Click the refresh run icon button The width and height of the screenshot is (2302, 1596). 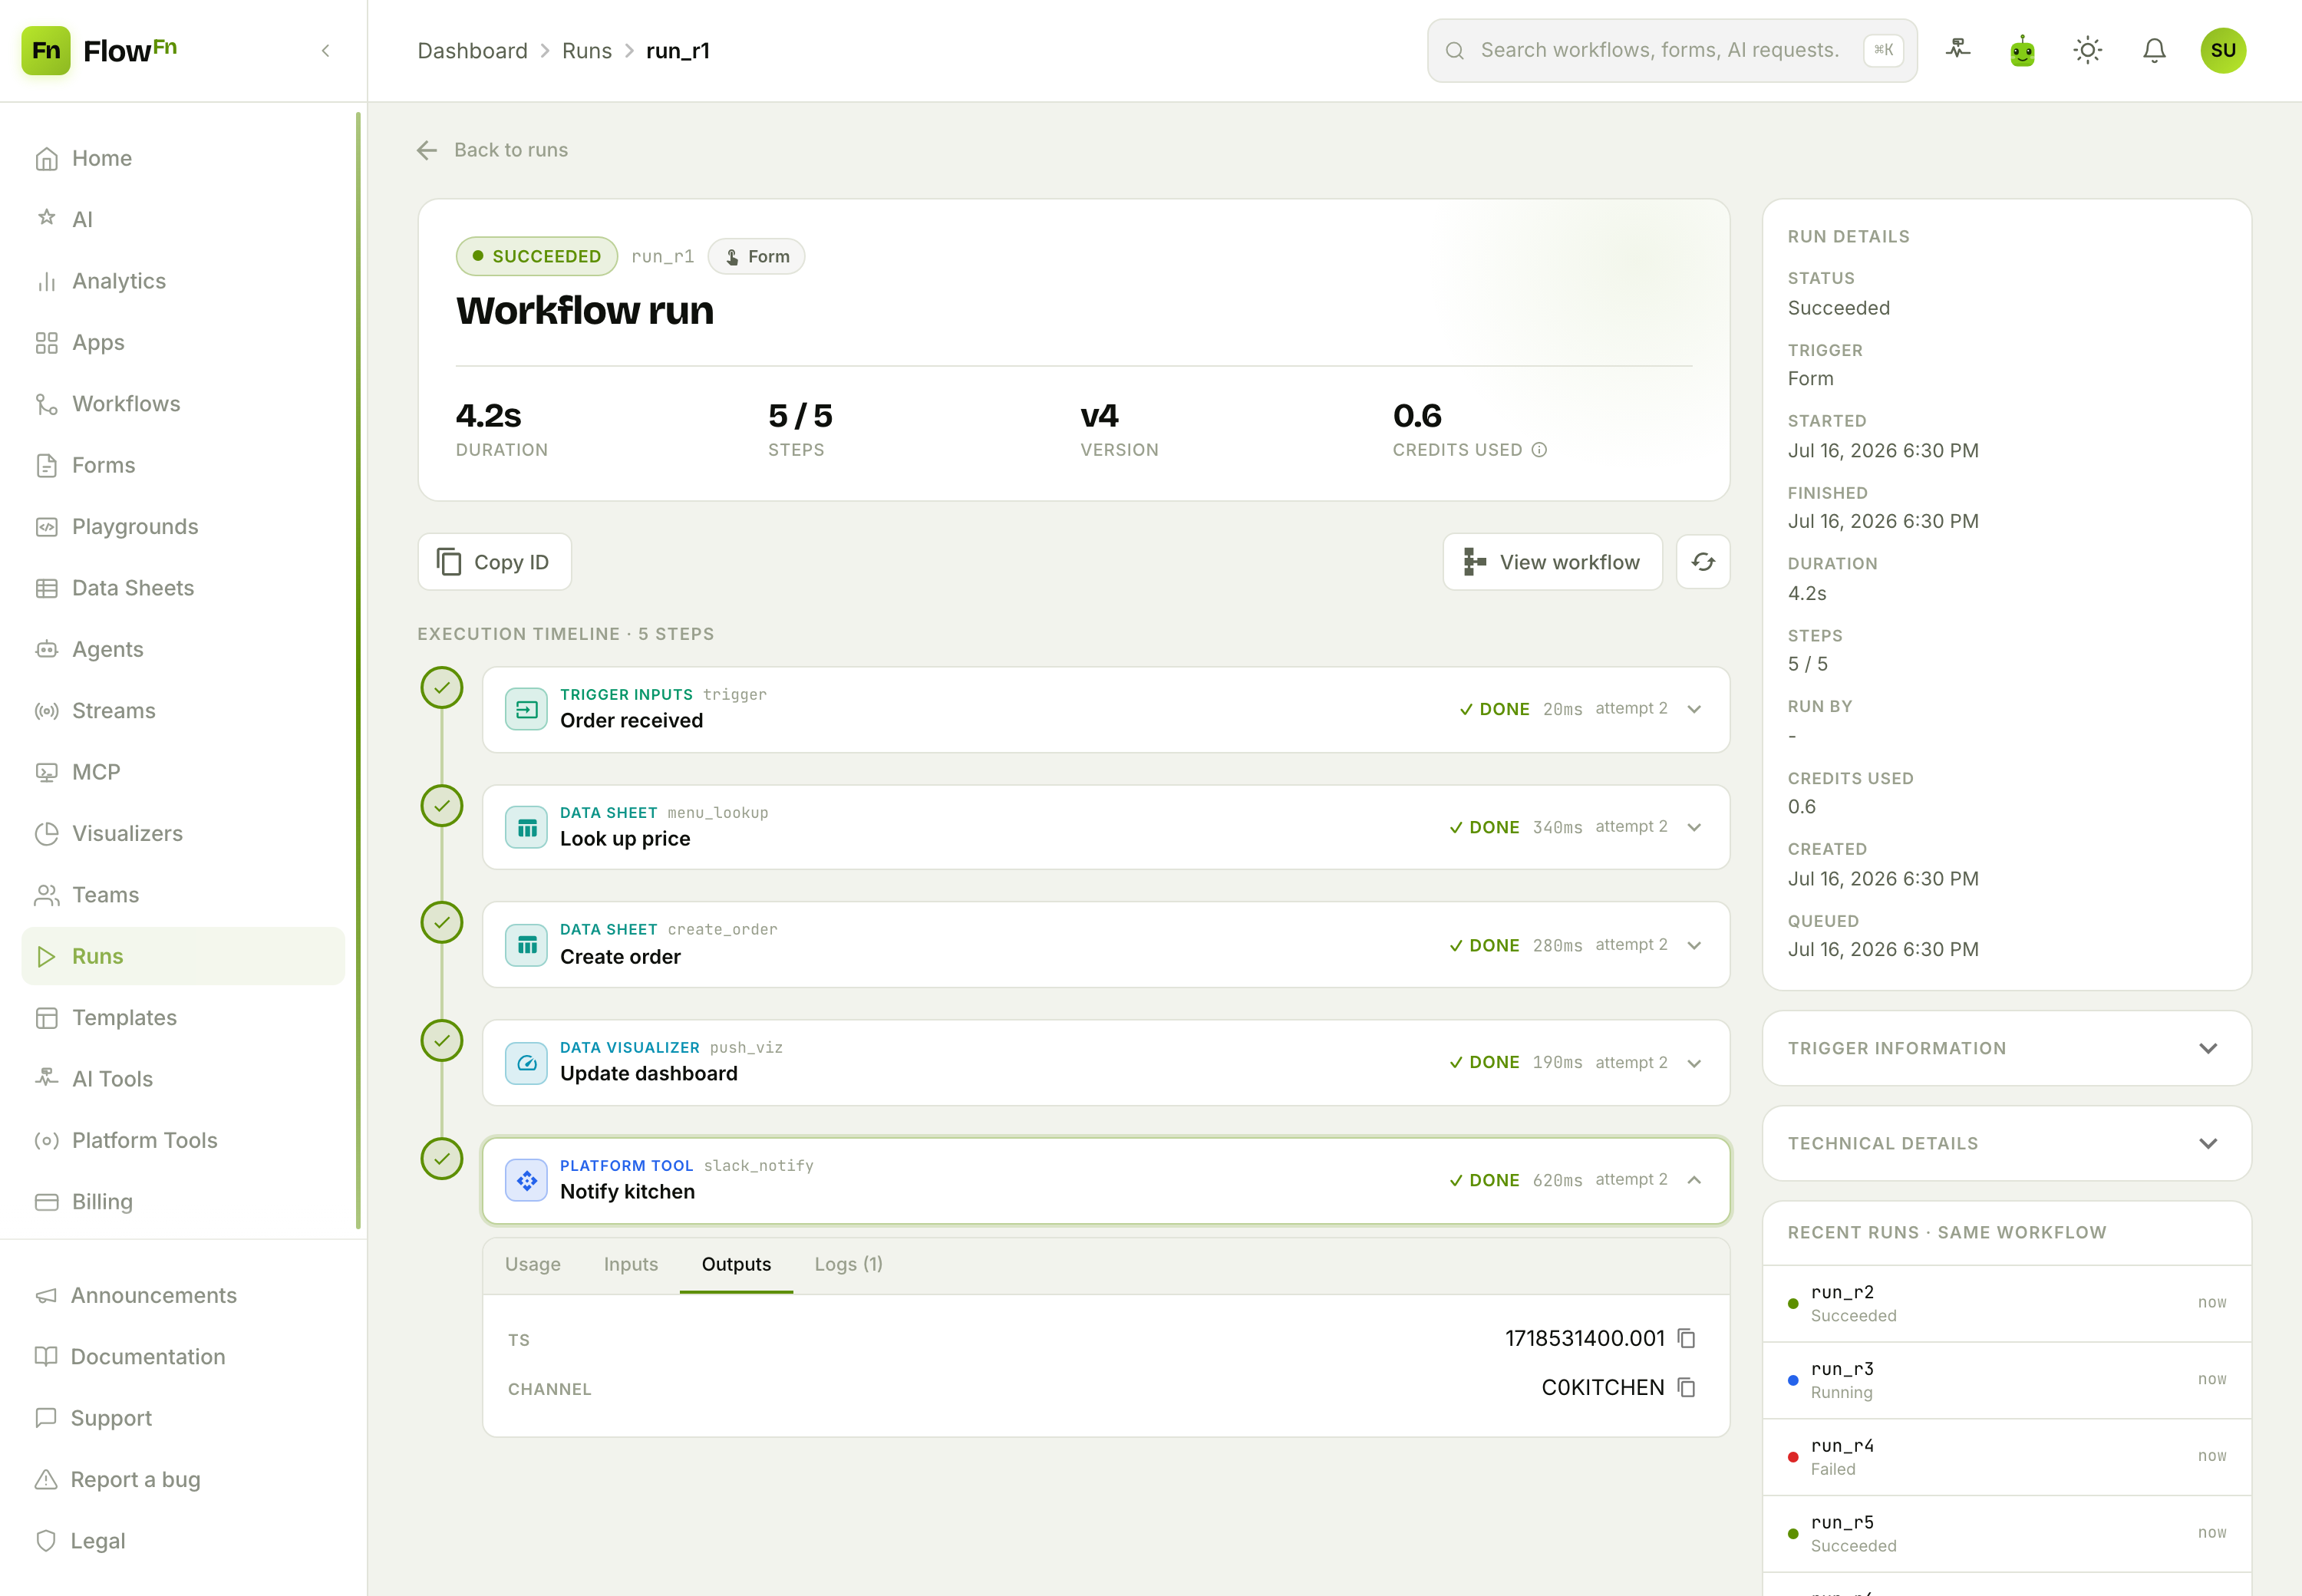[x=1703, y=562]
